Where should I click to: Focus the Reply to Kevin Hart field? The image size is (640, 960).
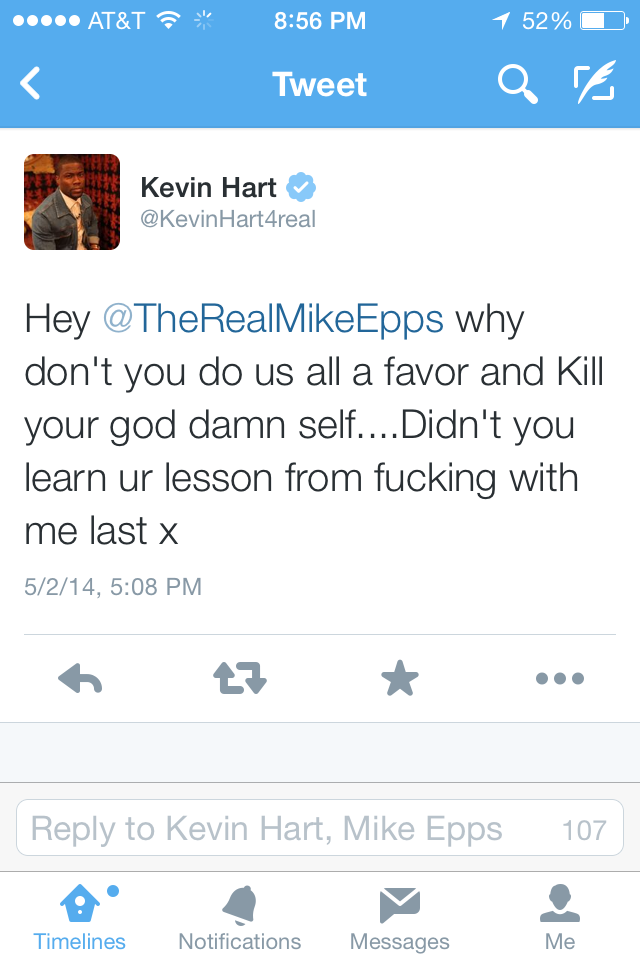tap(320, 828)
